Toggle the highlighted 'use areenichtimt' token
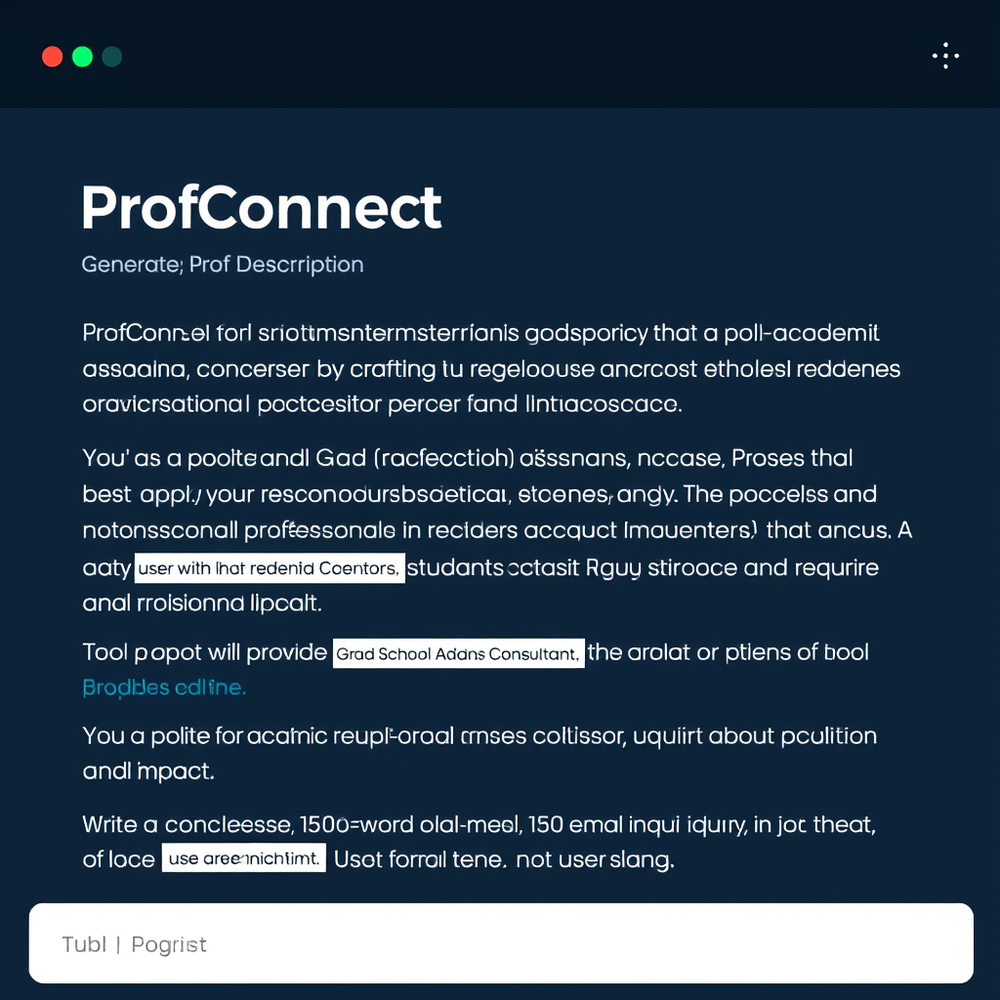The width and height of the screenshot is (1000, 1000). pos(244,857)
